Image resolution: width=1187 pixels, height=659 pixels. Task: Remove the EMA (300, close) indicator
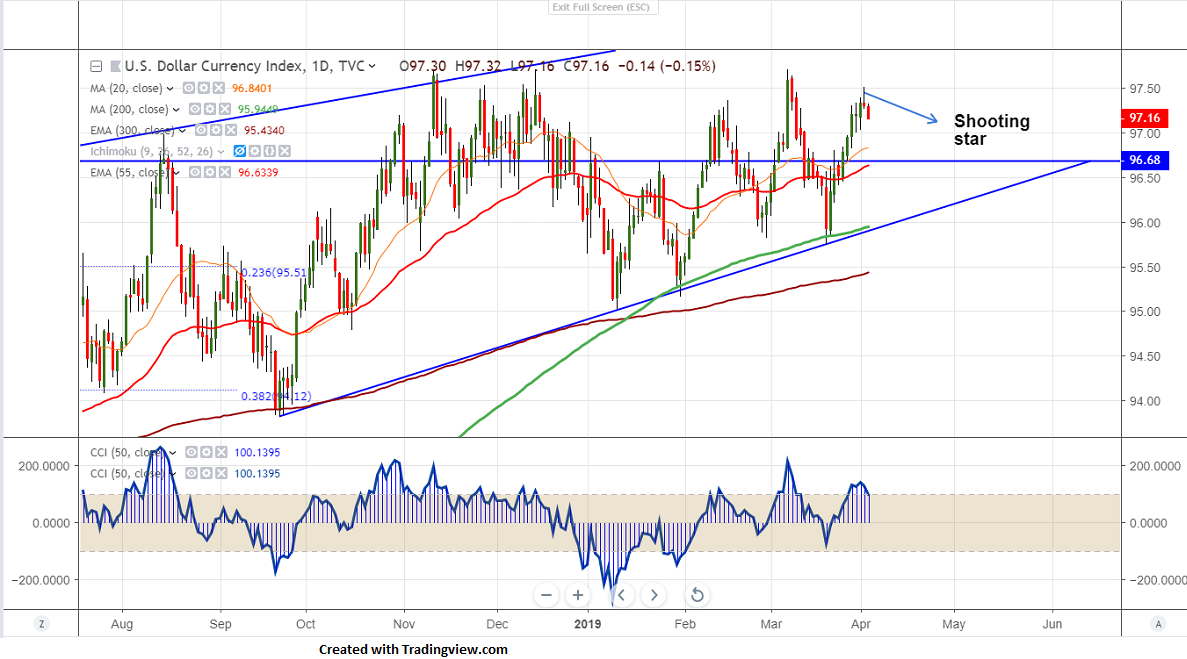[230, 130]
